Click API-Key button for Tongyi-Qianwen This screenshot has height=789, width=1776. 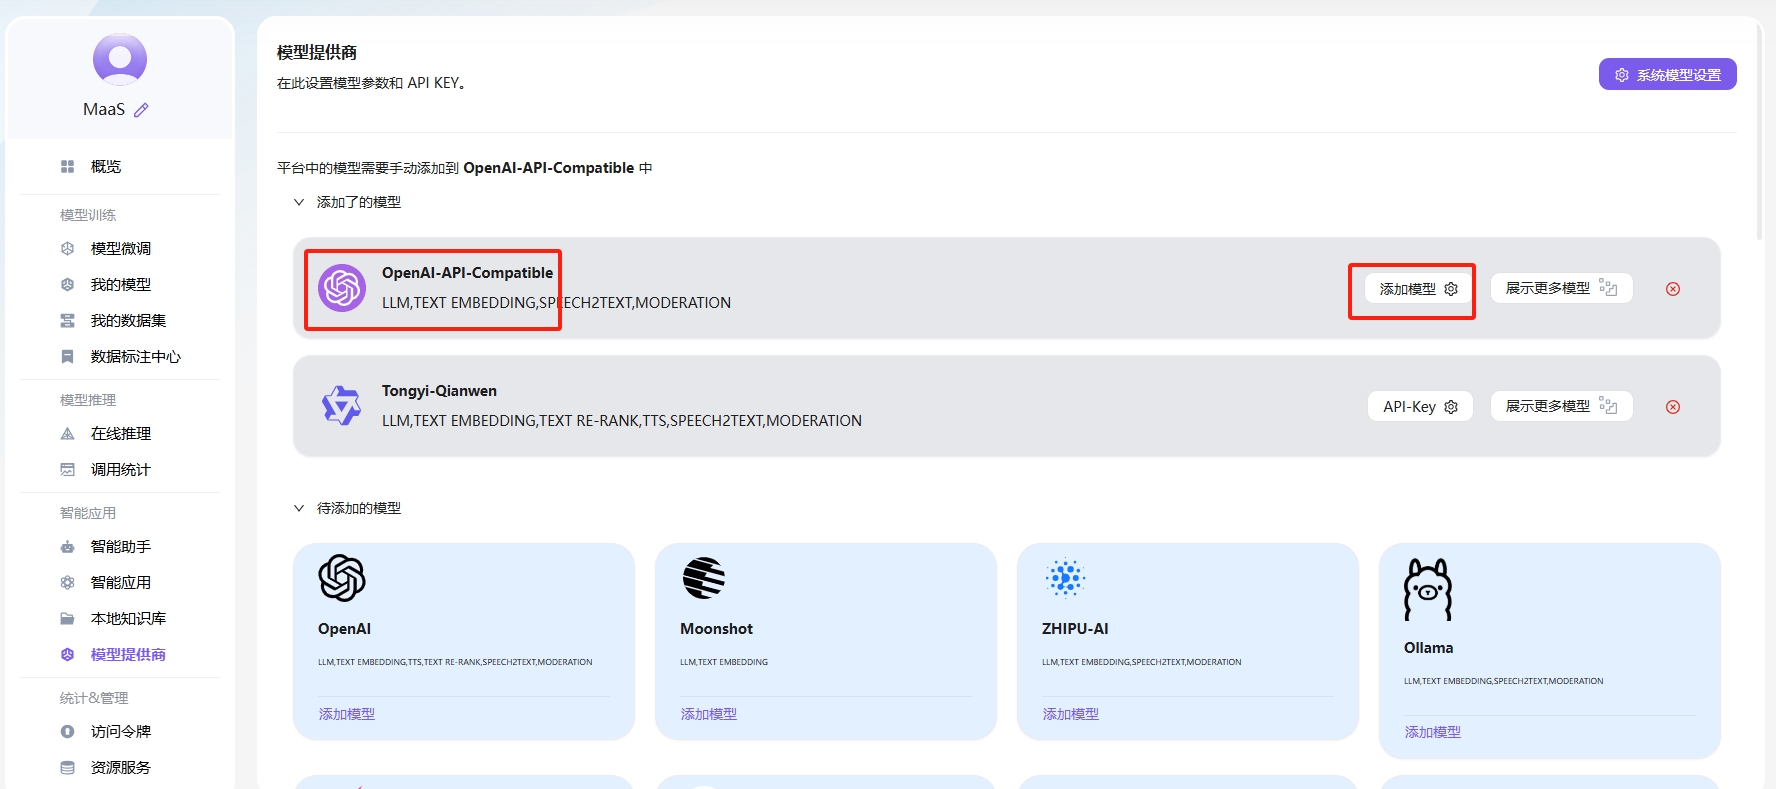click(x=1420, y=407)
